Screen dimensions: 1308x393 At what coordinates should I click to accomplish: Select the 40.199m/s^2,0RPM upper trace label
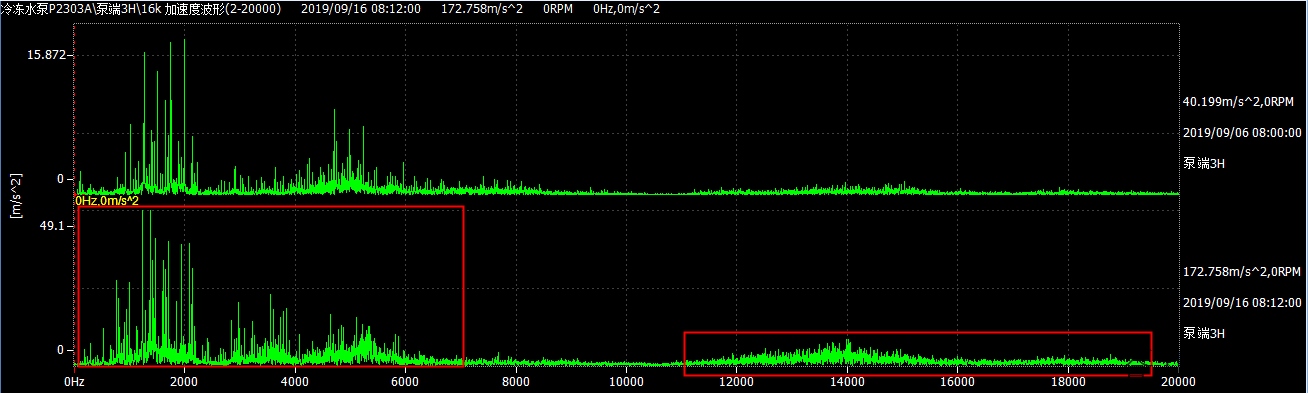[1240, 102]
